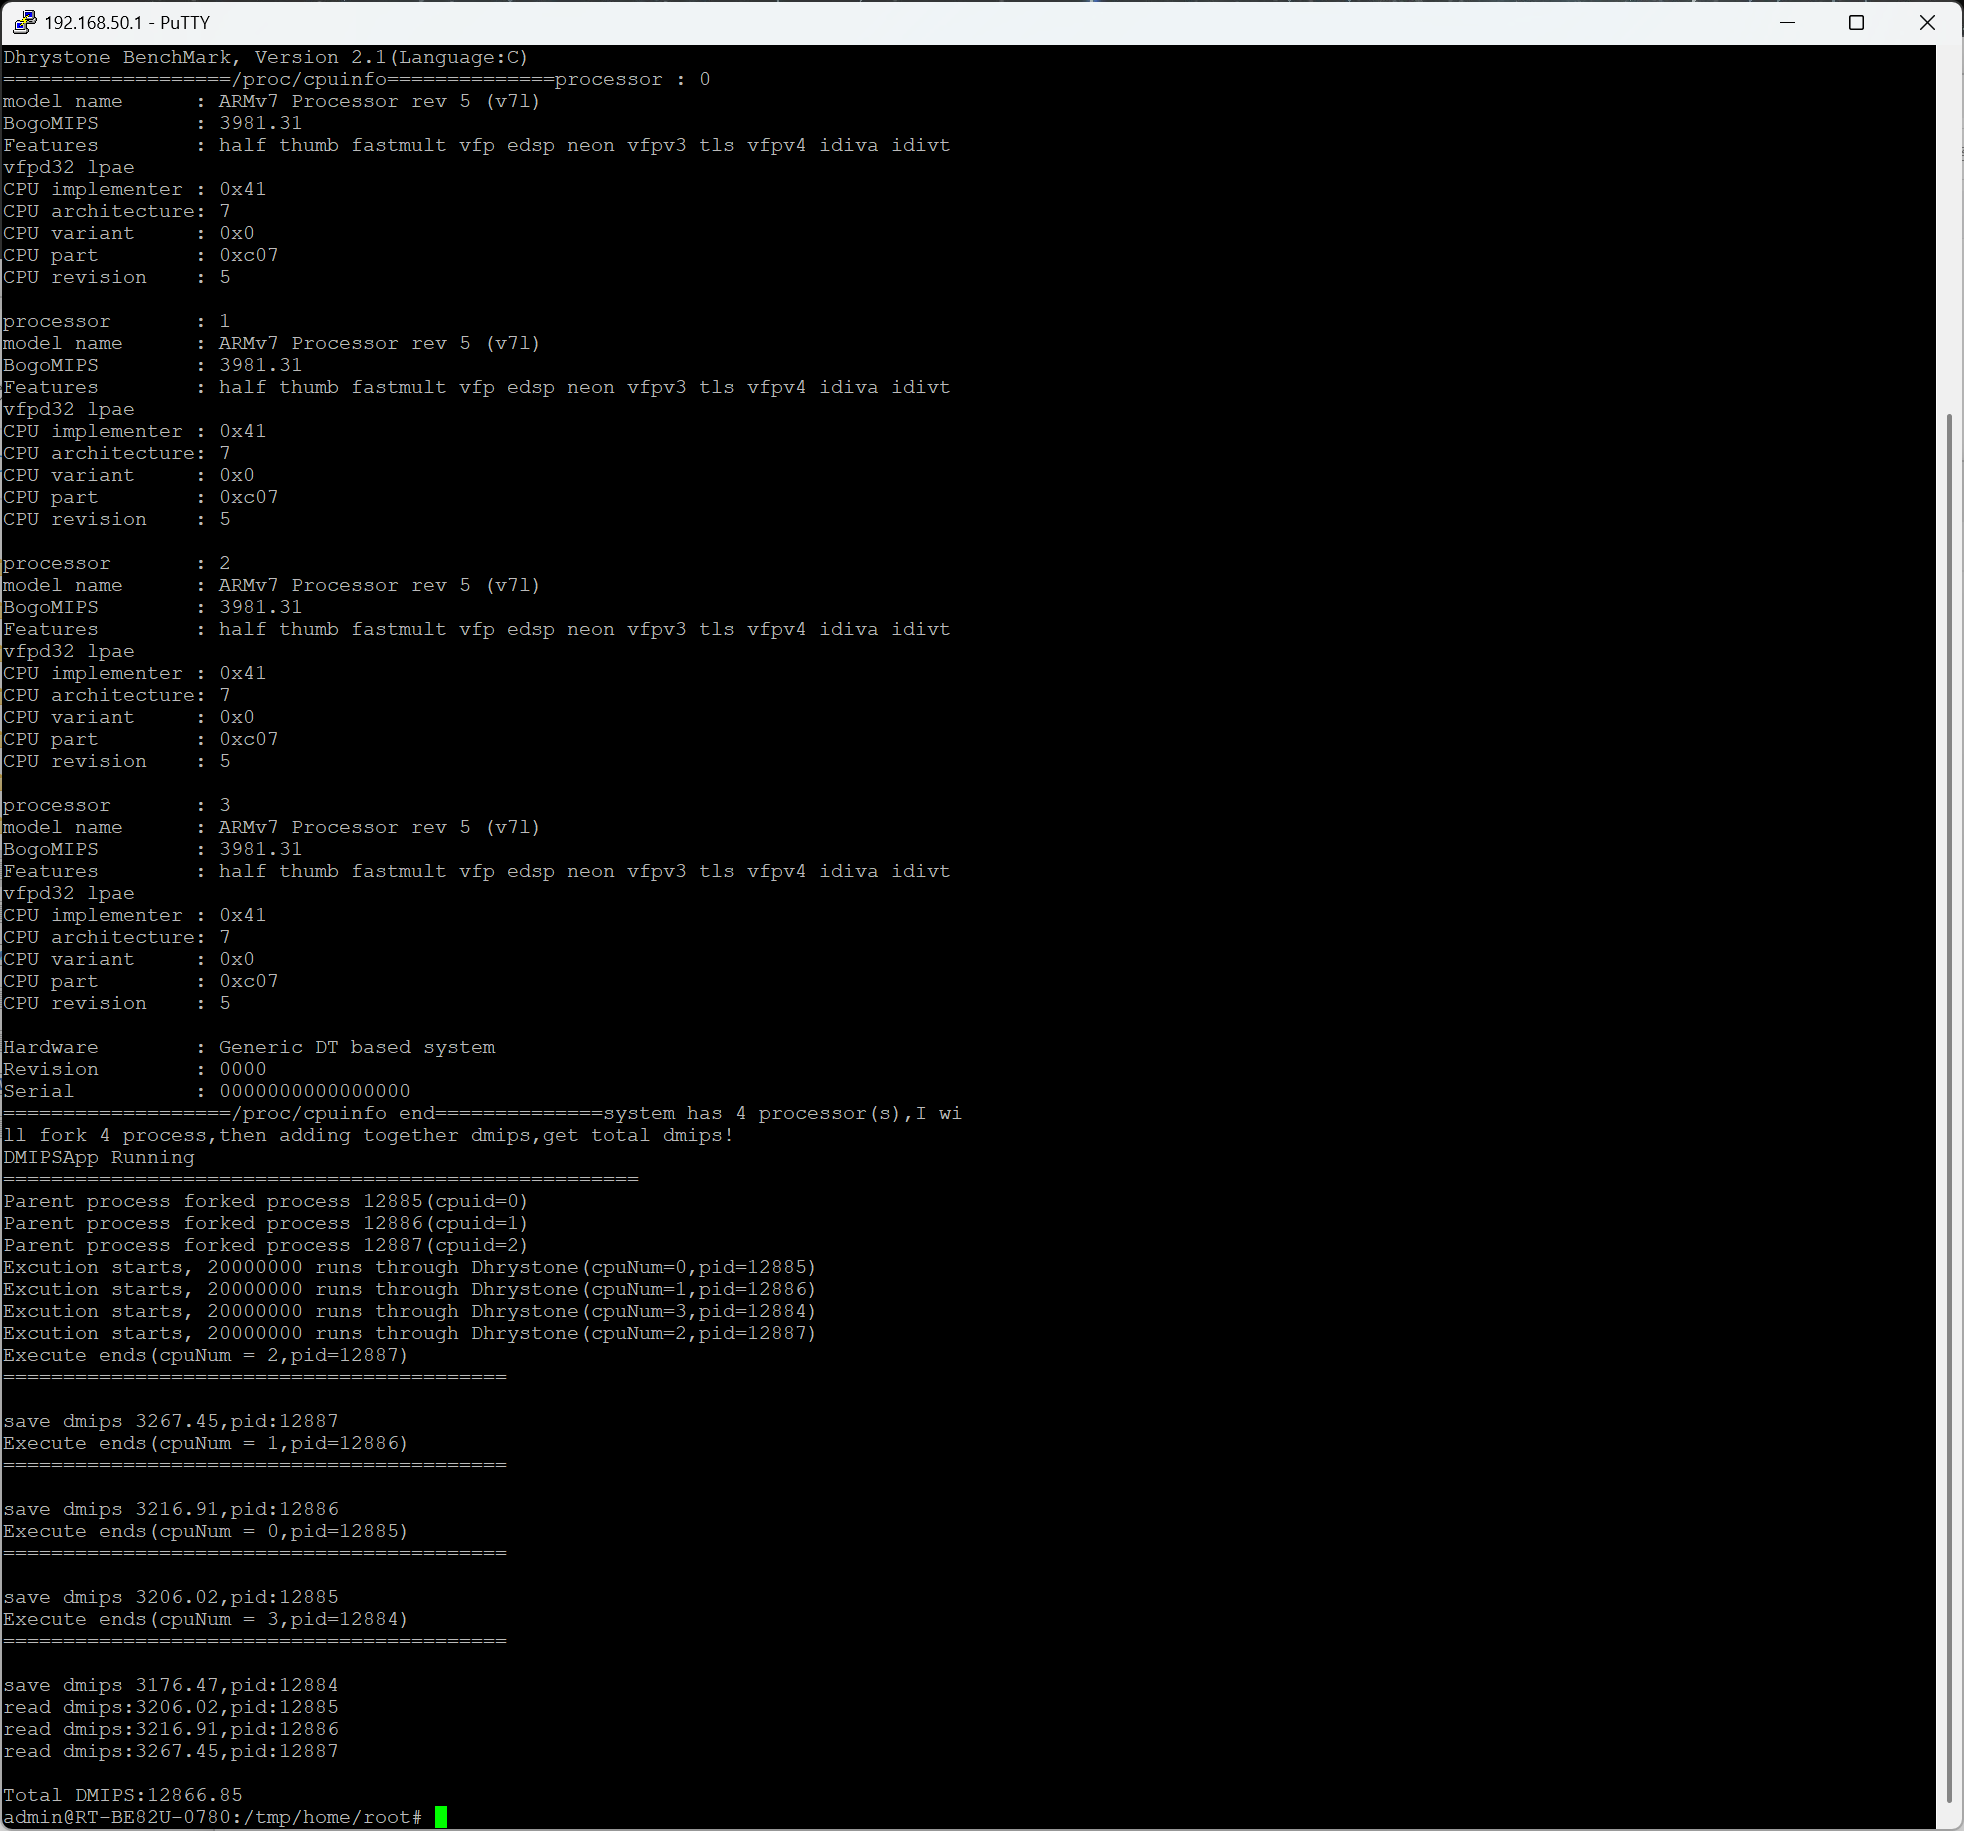Click the Serial 0000000000000000 value
Image resolution: width=1964 pixels, height=1831 pixels.
pyautogui.click(x=314, y=1091)
